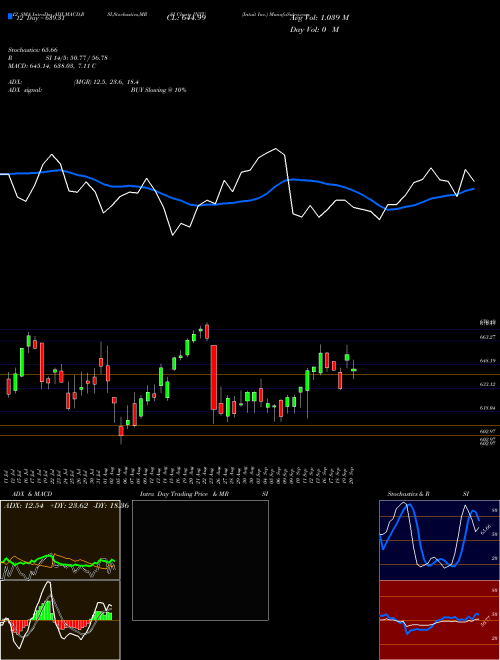Viewport: 500px width, 660px height.
Task: Click the 663.27 price axis label
Action: tap(487, 337)
